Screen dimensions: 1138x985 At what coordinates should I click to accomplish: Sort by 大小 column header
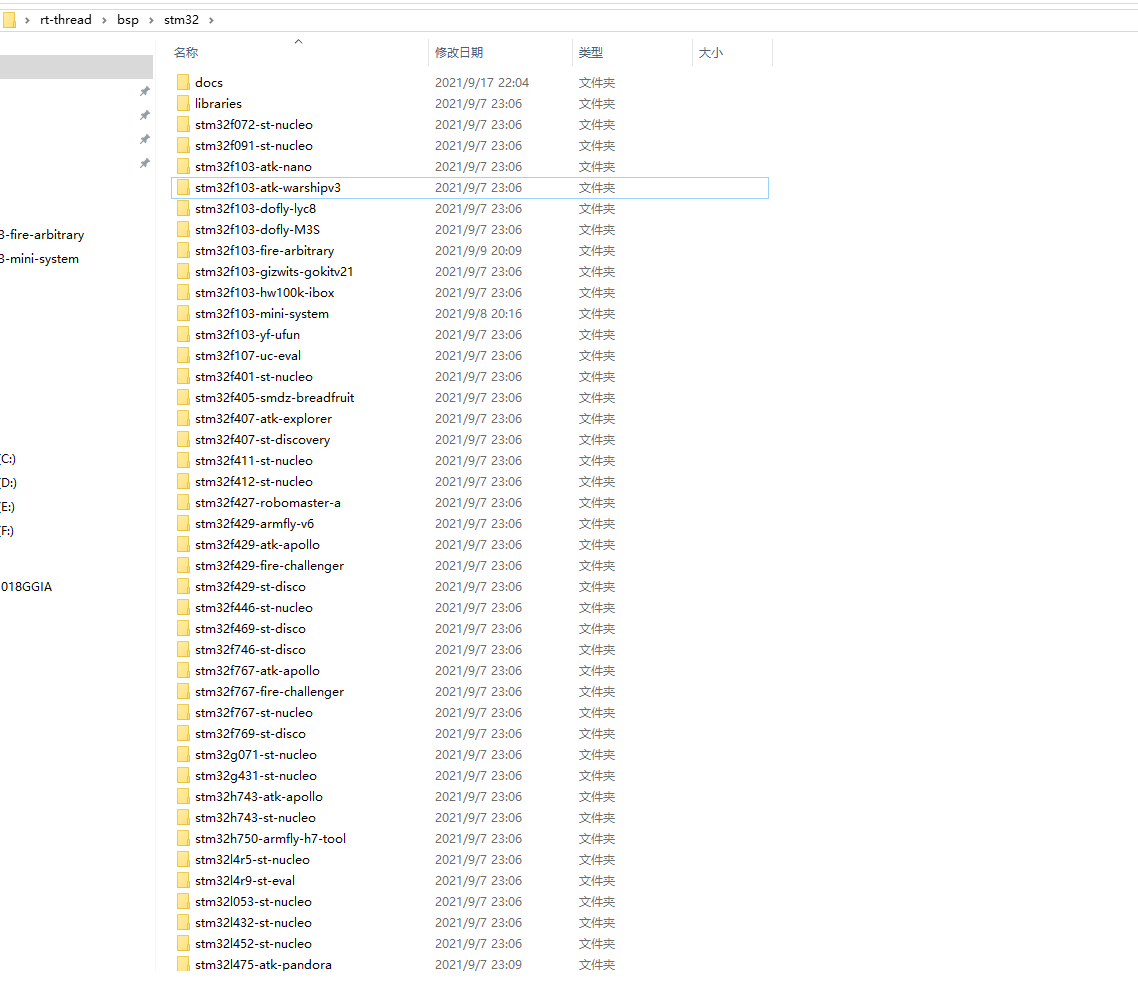(711, 52)
